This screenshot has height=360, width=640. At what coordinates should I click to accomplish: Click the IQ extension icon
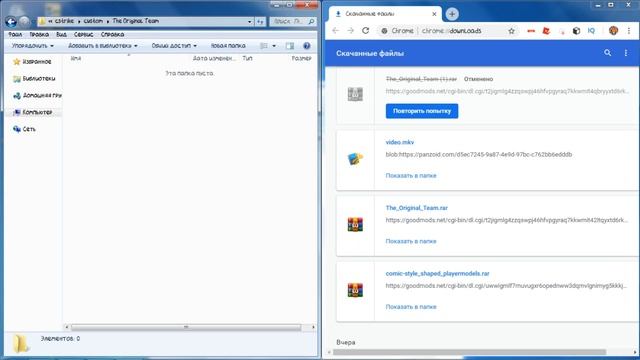coord(591,31)
